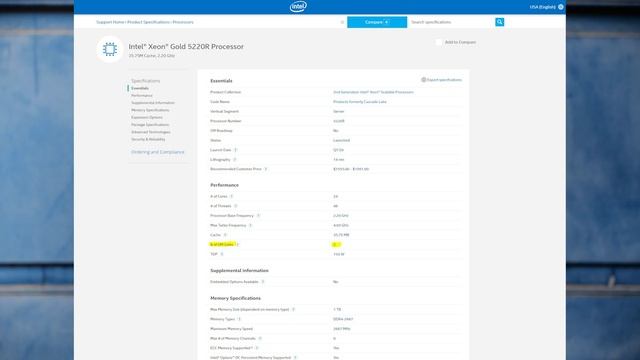Click the info icon beside Recommended Customer Price
Screen dimensions: 640x360
tap(266, 169)
